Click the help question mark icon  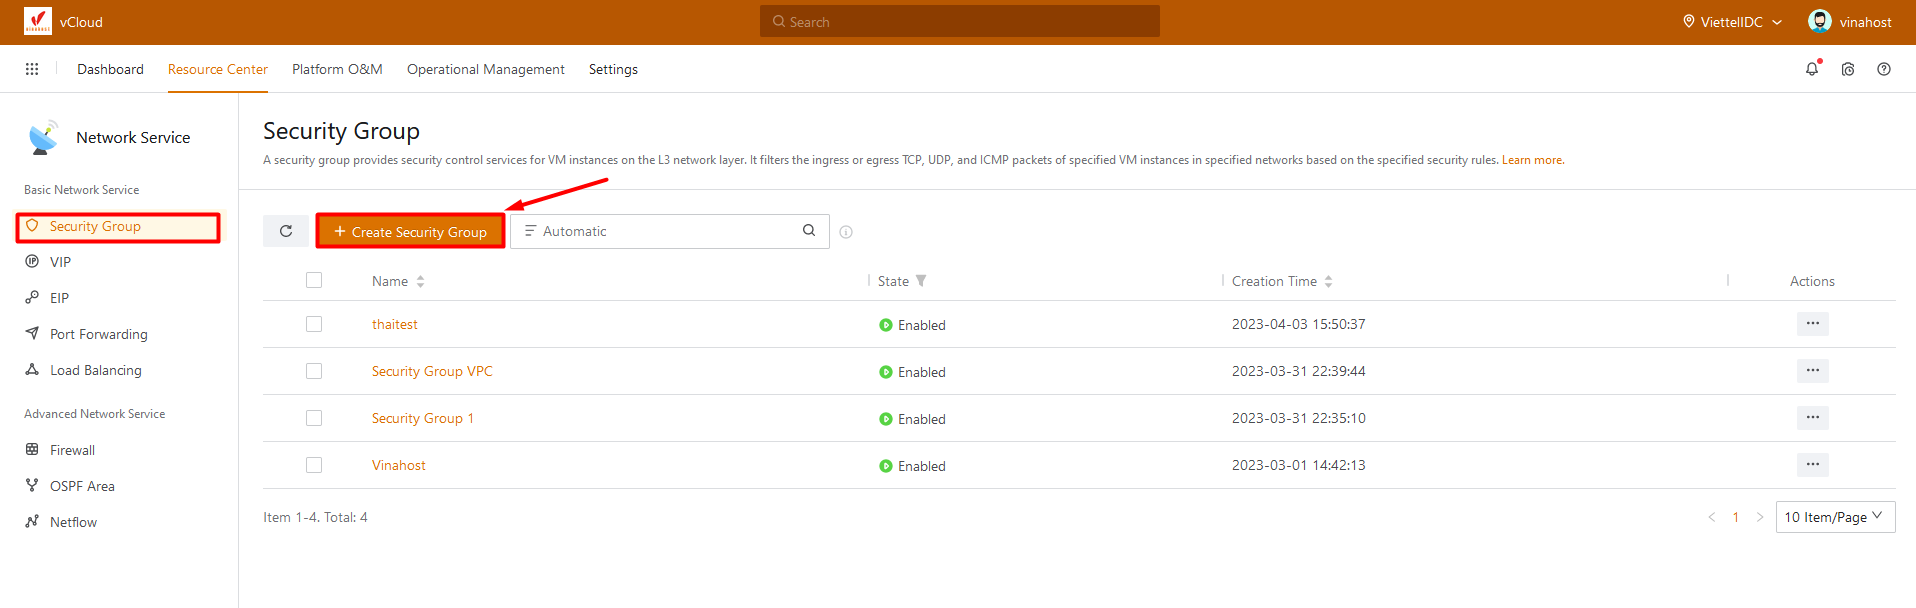(x=1883, y=69)
